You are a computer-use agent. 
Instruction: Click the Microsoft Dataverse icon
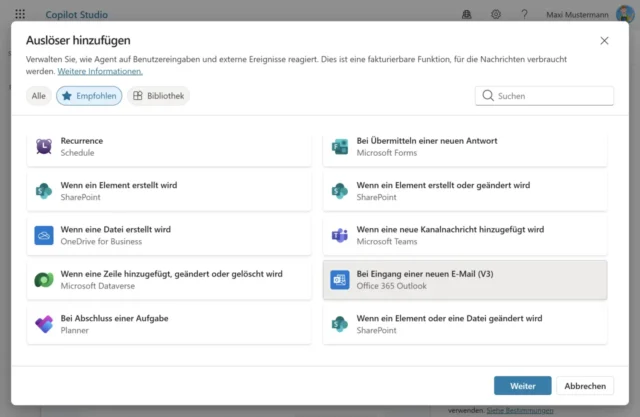coord(44,279)
